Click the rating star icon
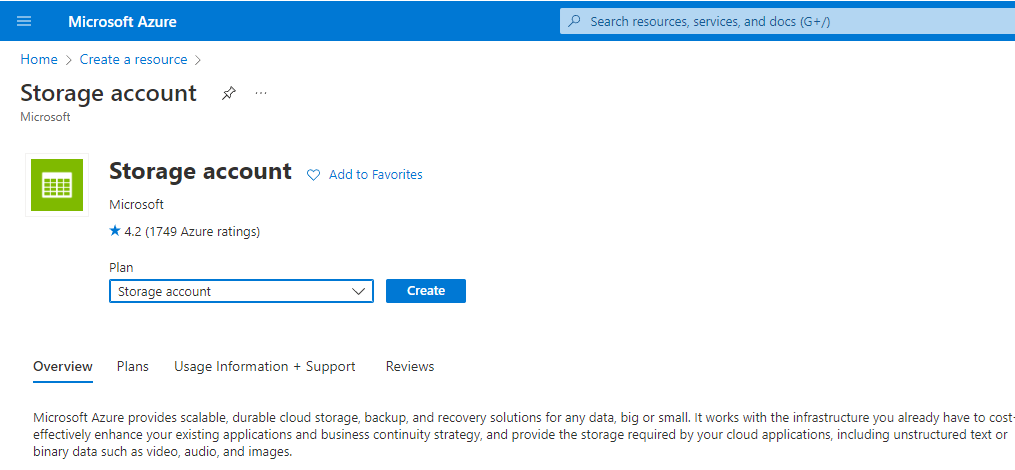 coord(115,230)
